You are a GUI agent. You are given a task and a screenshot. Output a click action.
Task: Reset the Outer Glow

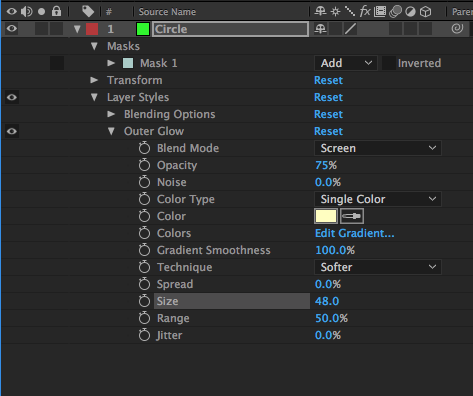pos(328,131)
